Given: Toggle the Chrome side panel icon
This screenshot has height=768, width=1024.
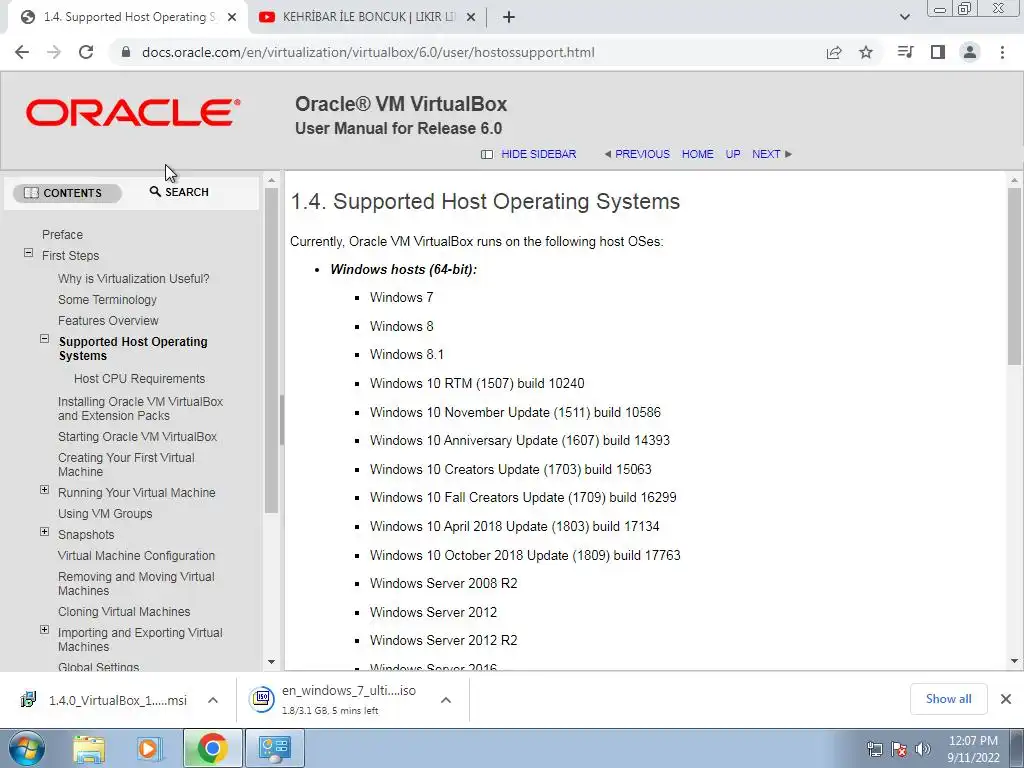Looking at the screenshot, I should tap(938, 52).
